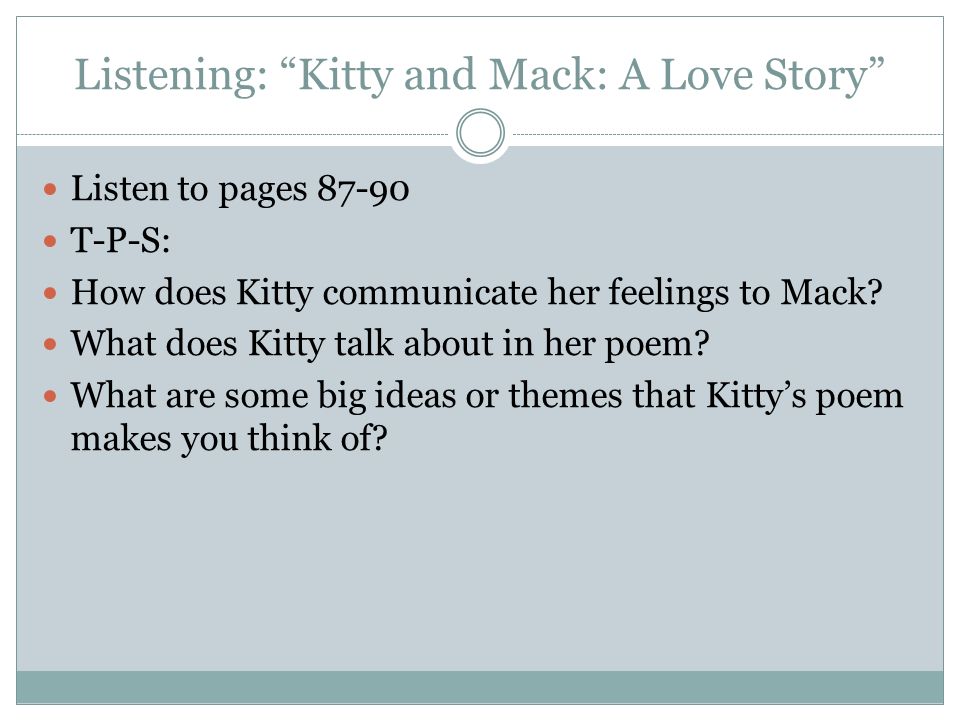Click the page range "87-90"
Screen dimensions: 960x720
(x=363, y=189)
